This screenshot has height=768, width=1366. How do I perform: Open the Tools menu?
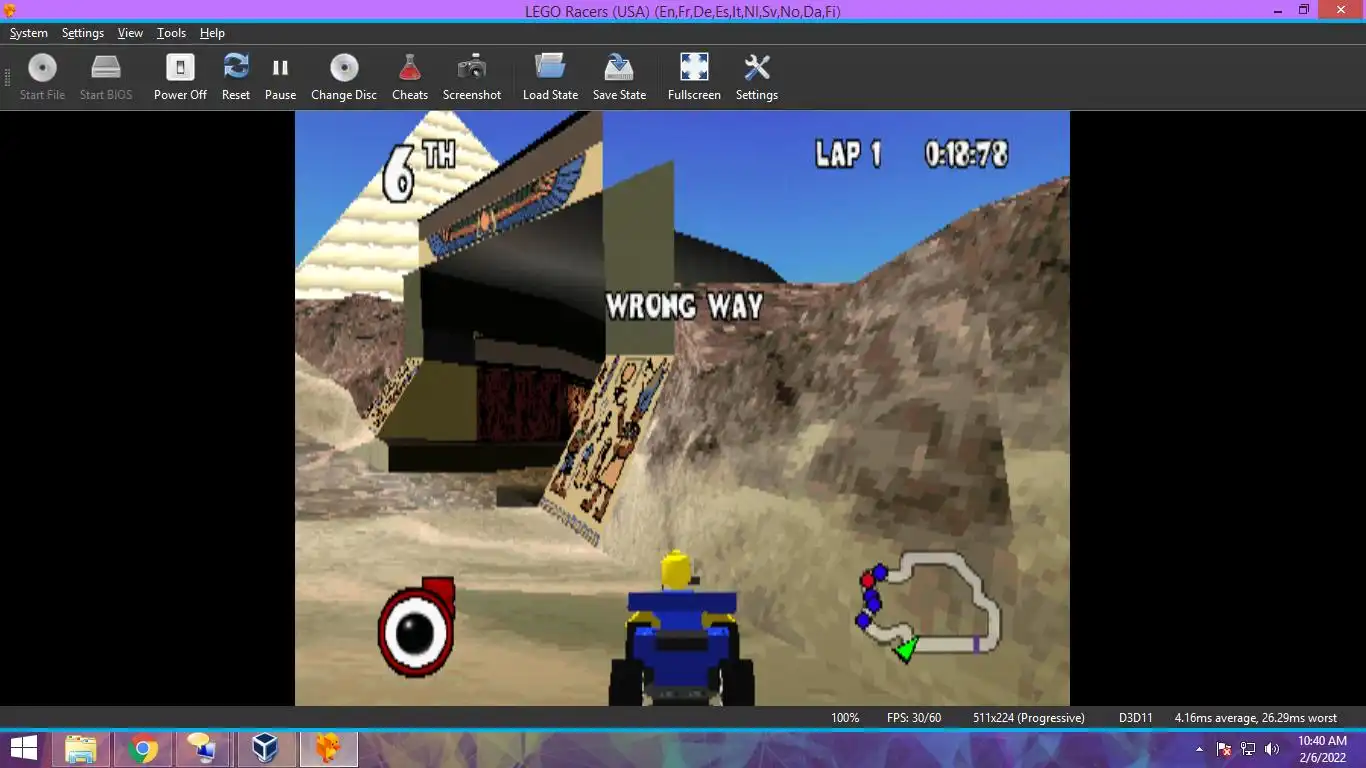click(171, 33)
